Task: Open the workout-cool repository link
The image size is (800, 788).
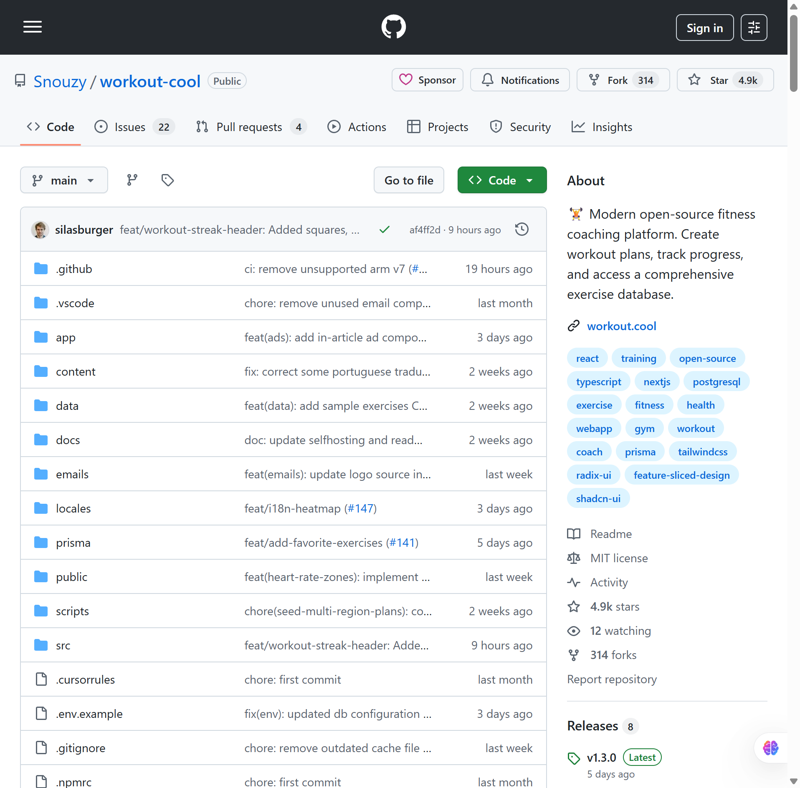Action: (x=150, y=81)
